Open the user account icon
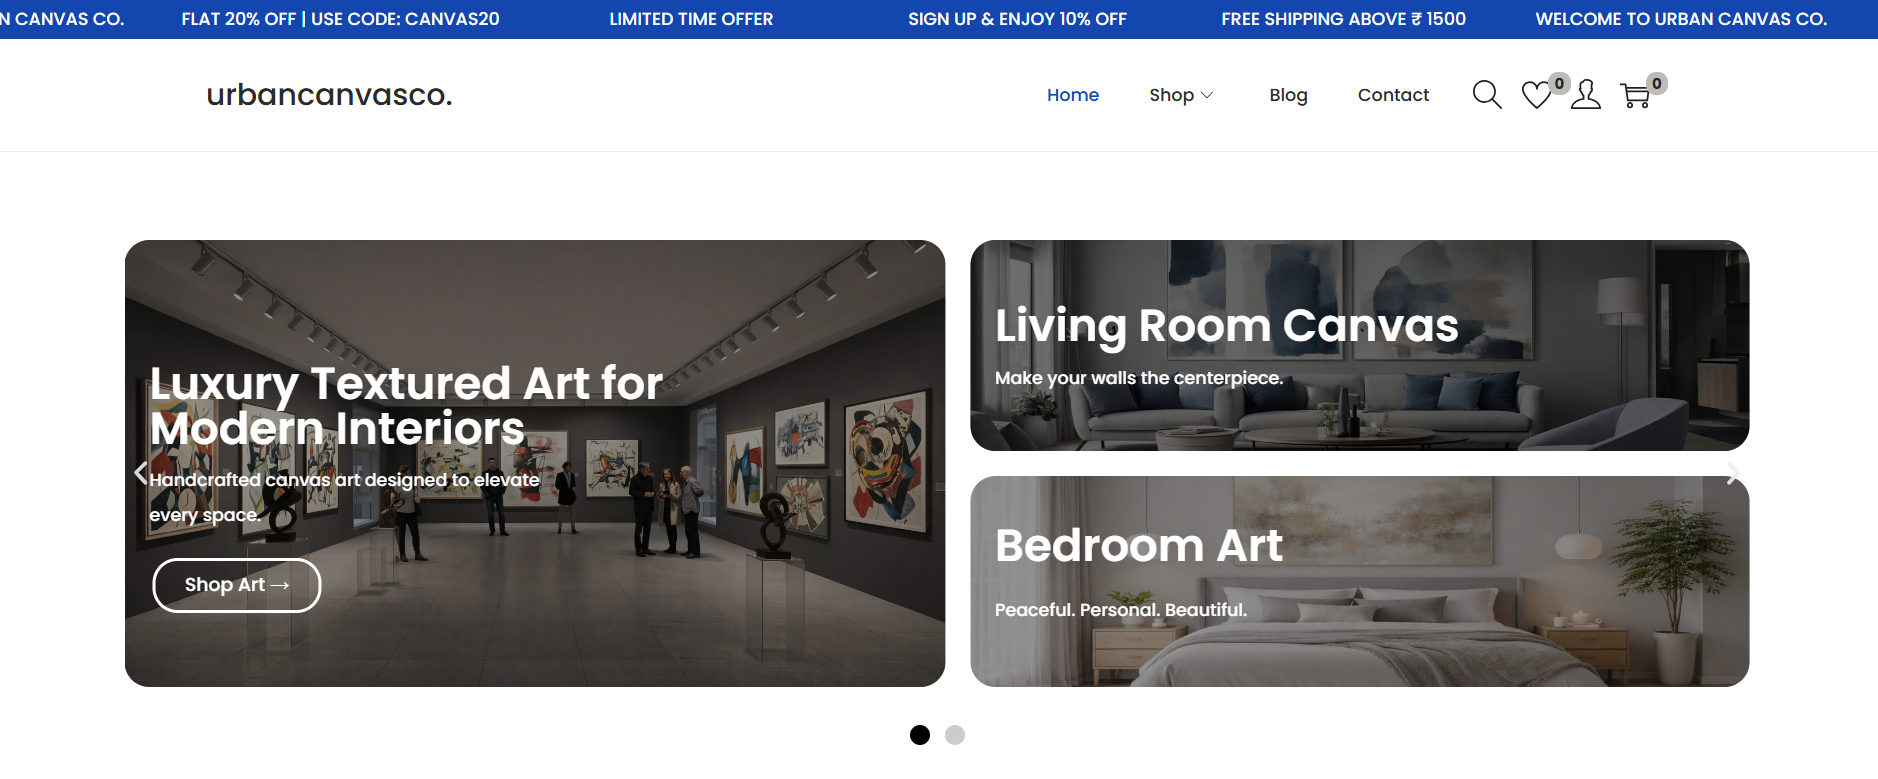Viewport: 1878px width, 779px height. (1585, 95)
